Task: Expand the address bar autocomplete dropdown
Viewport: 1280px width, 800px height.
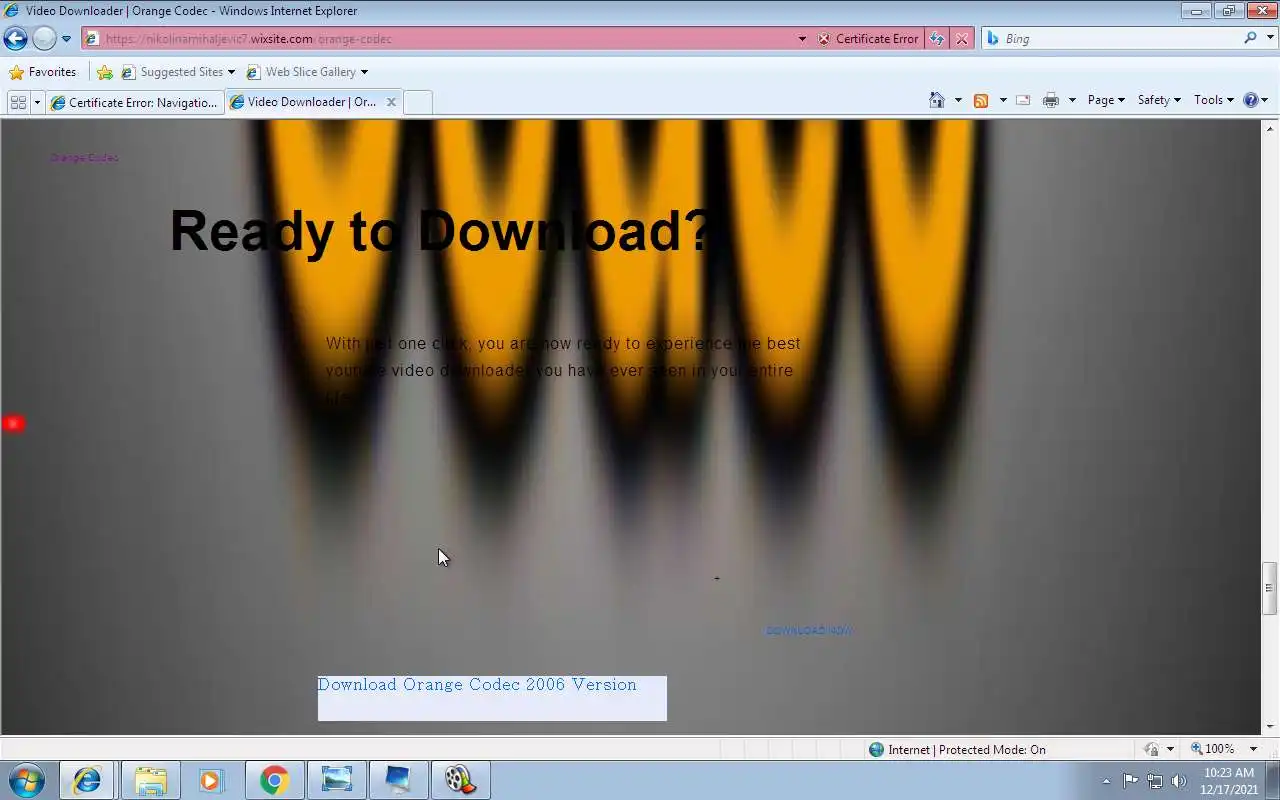Action: [802, 39]
